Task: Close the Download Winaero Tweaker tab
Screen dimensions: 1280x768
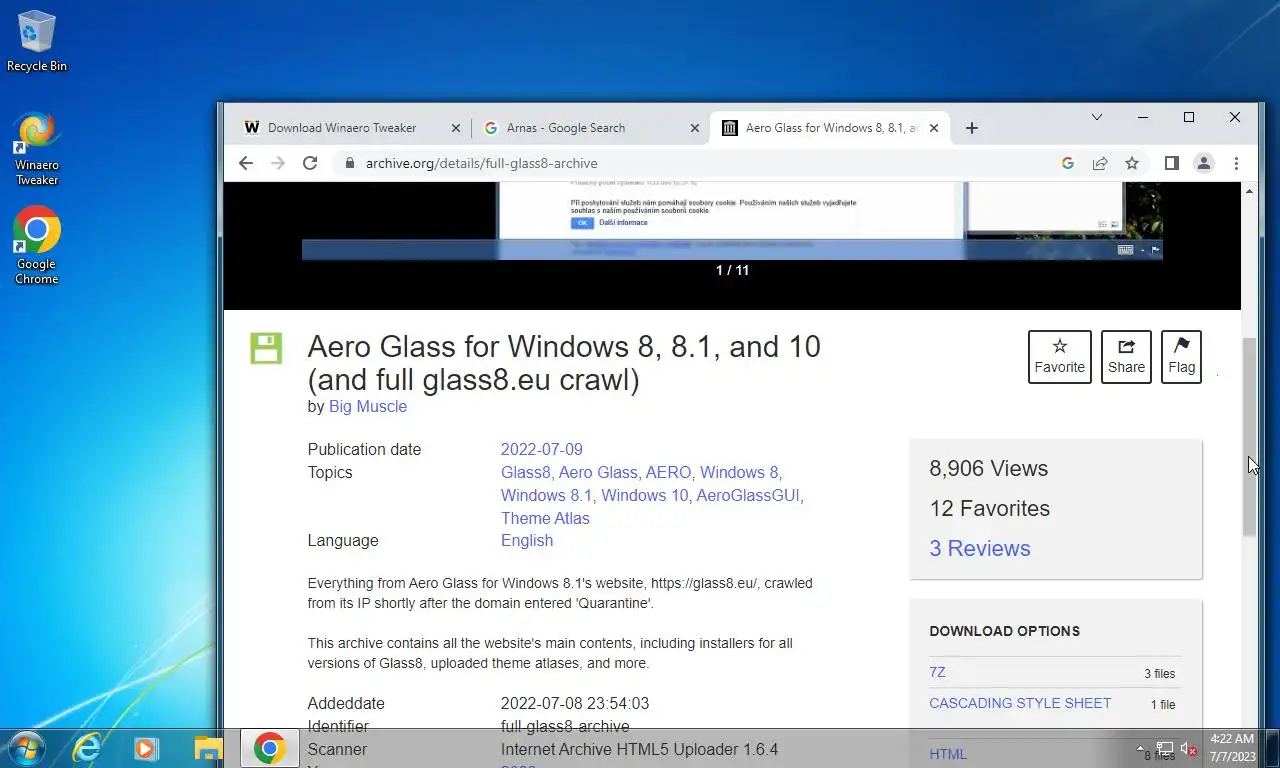Action: 456,128
